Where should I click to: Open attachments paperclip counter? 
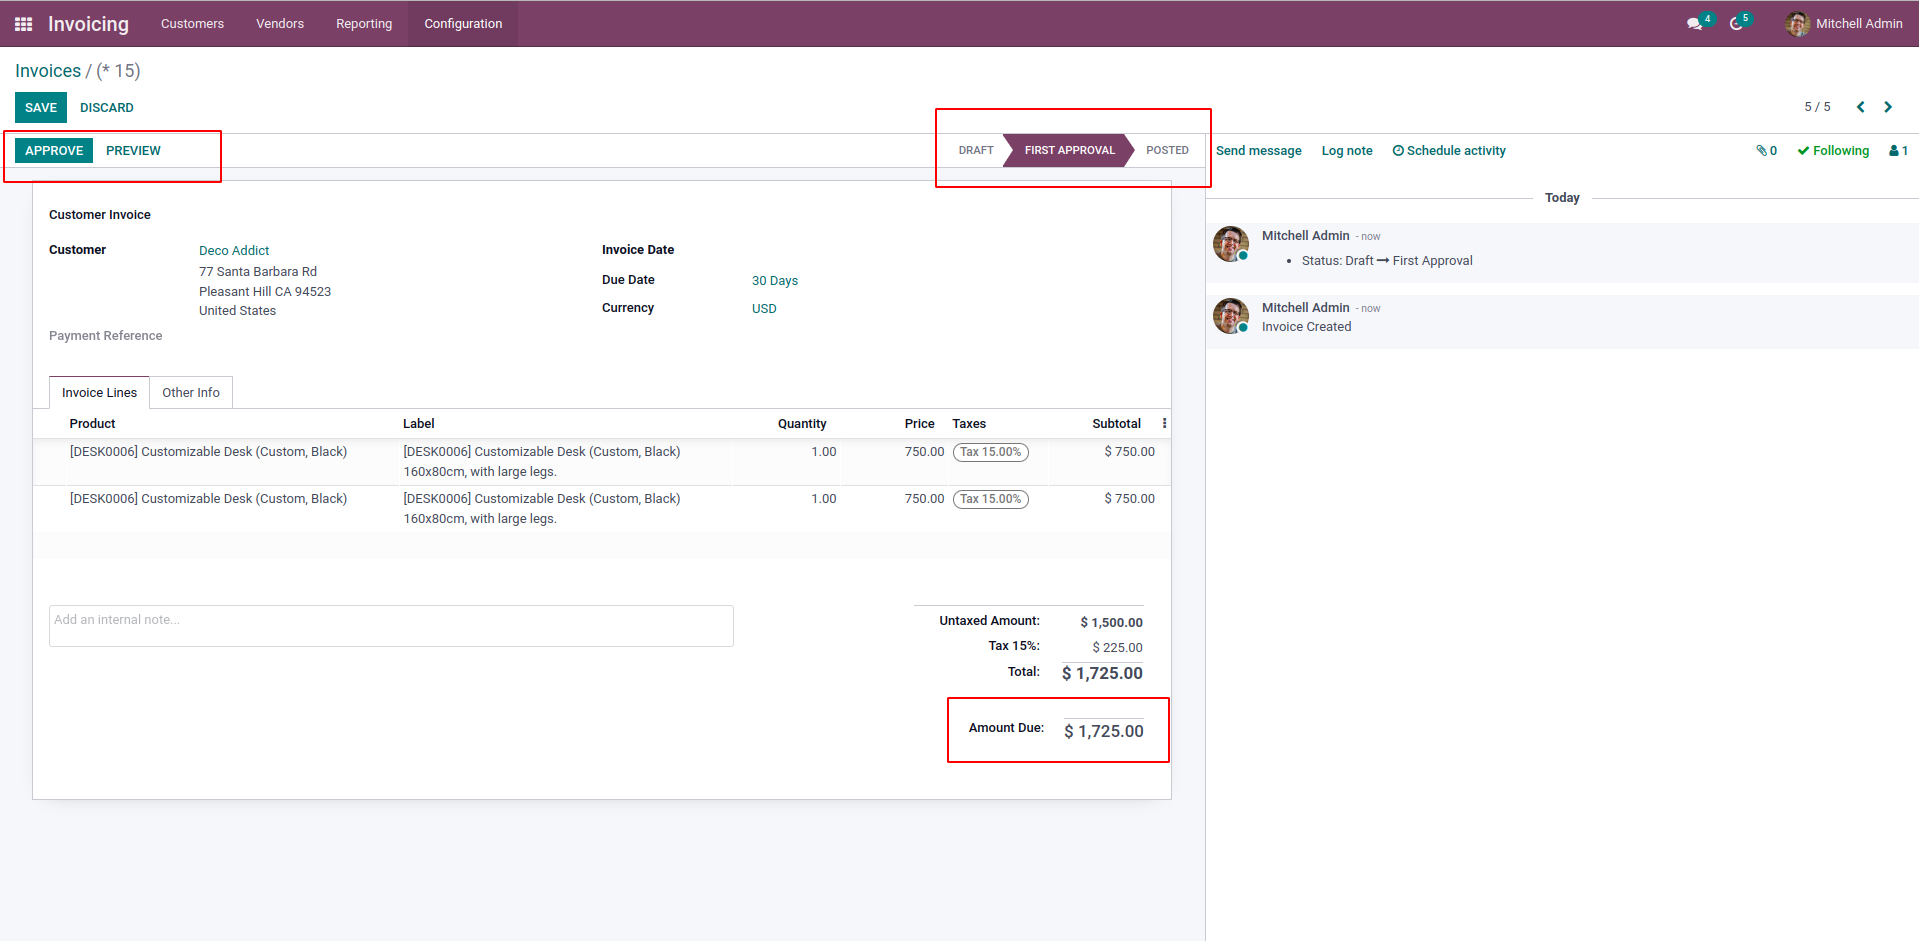(x=1766, y=151)
